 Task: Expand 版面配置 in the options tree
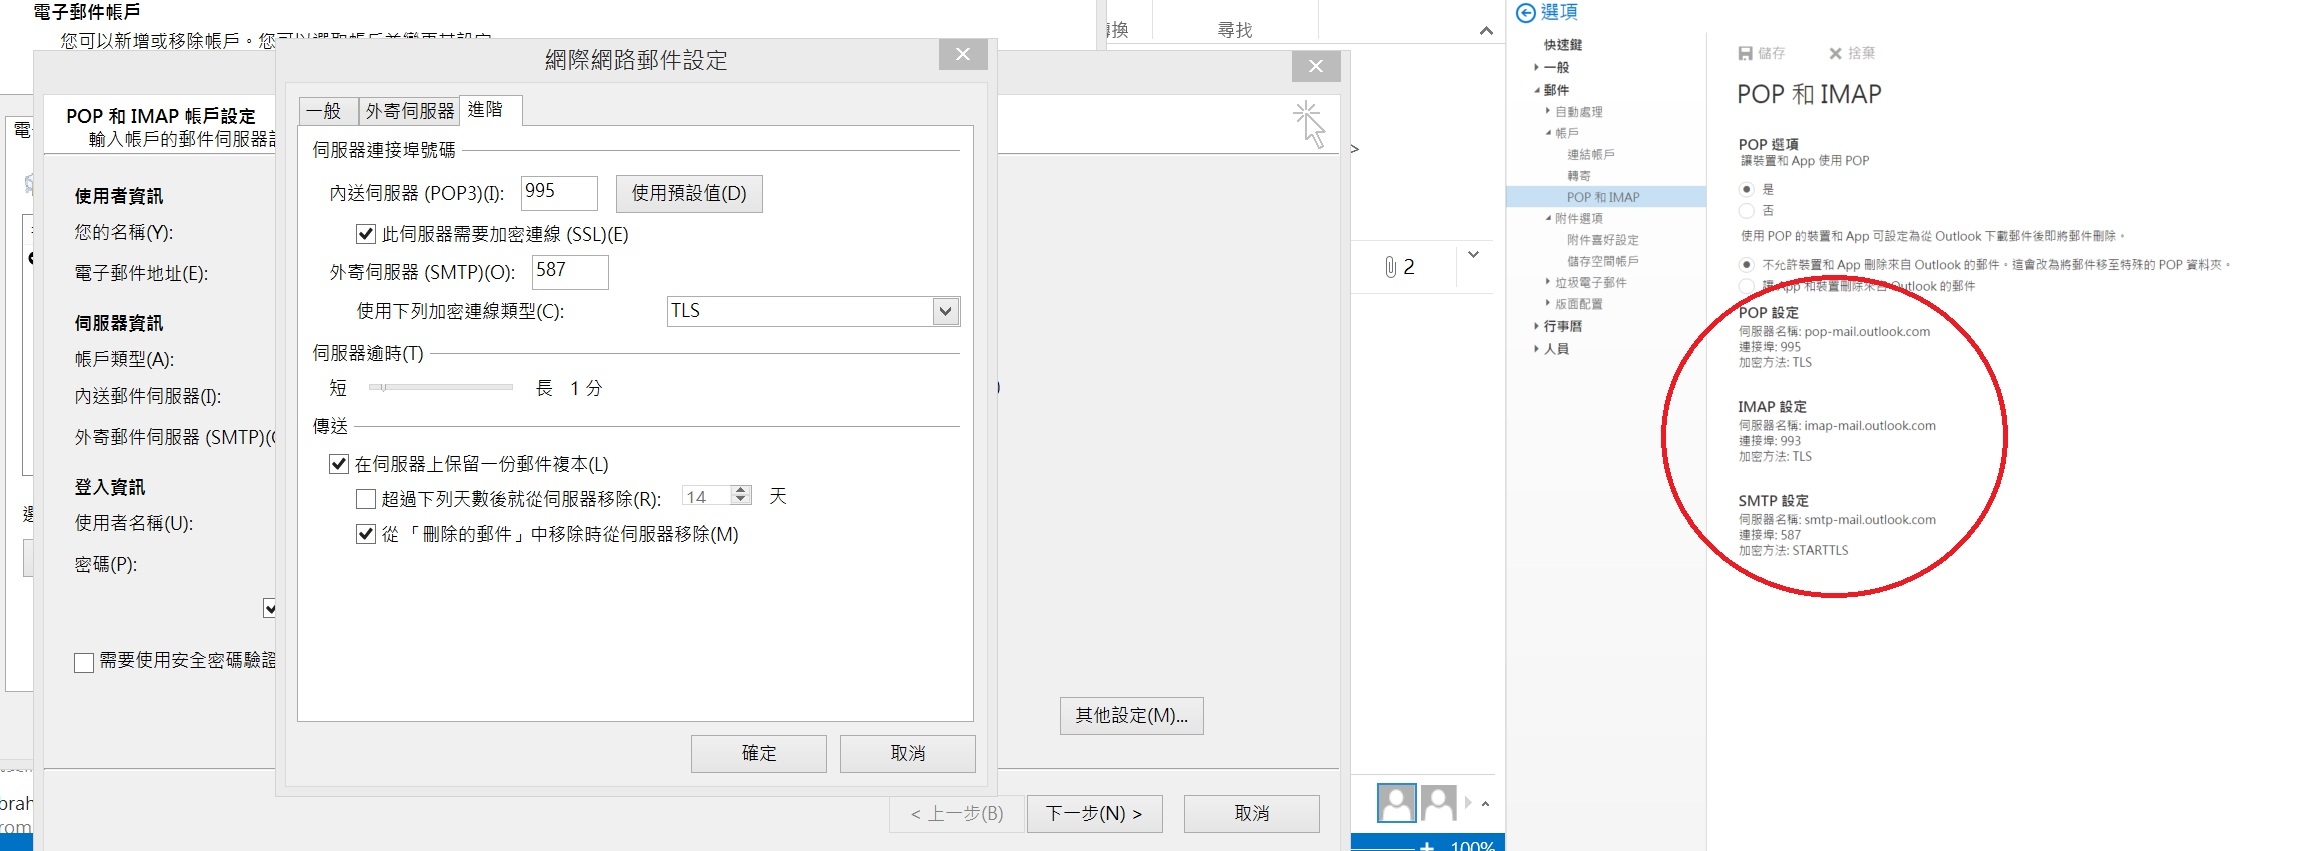coord(1548,303)
